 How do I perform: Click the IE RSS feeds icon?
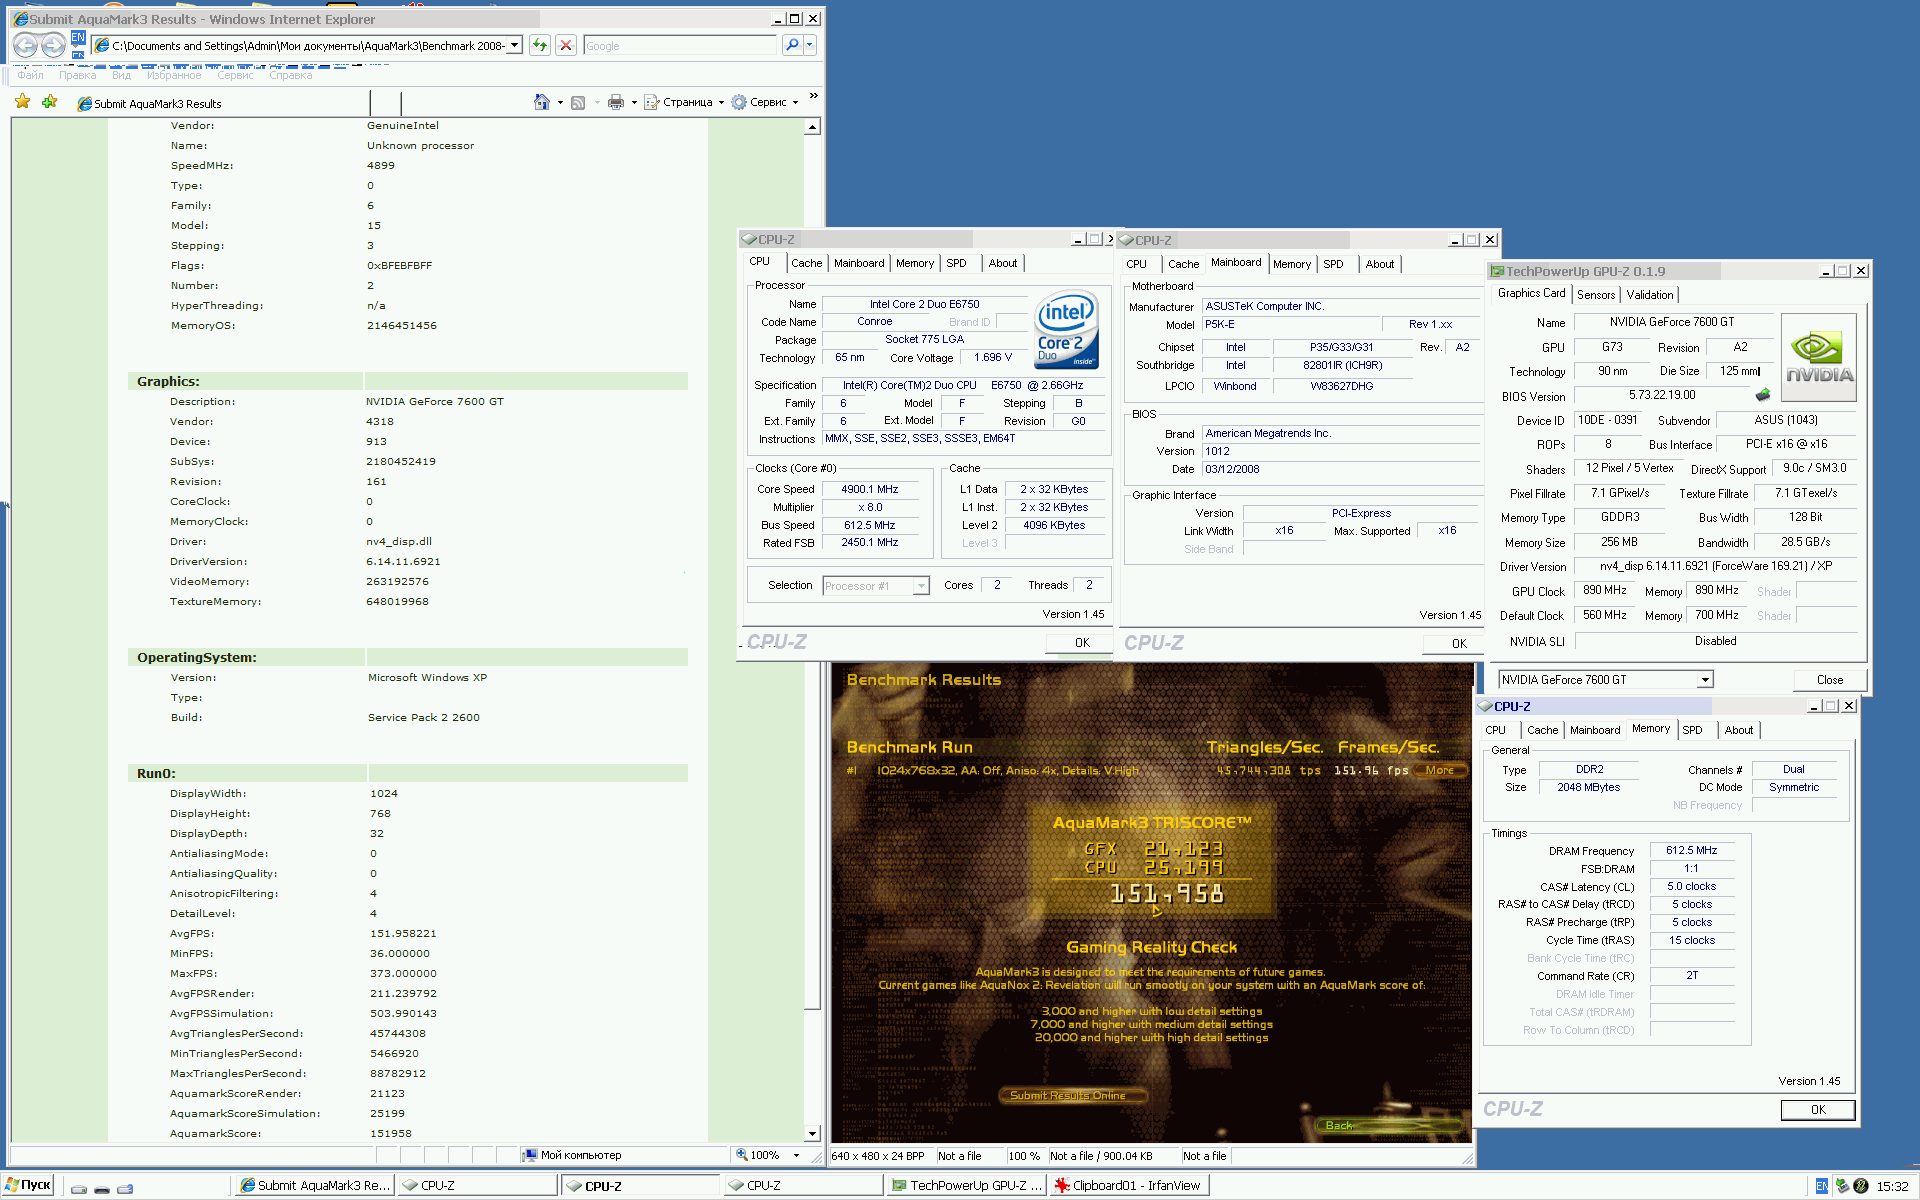coord(578,102)
